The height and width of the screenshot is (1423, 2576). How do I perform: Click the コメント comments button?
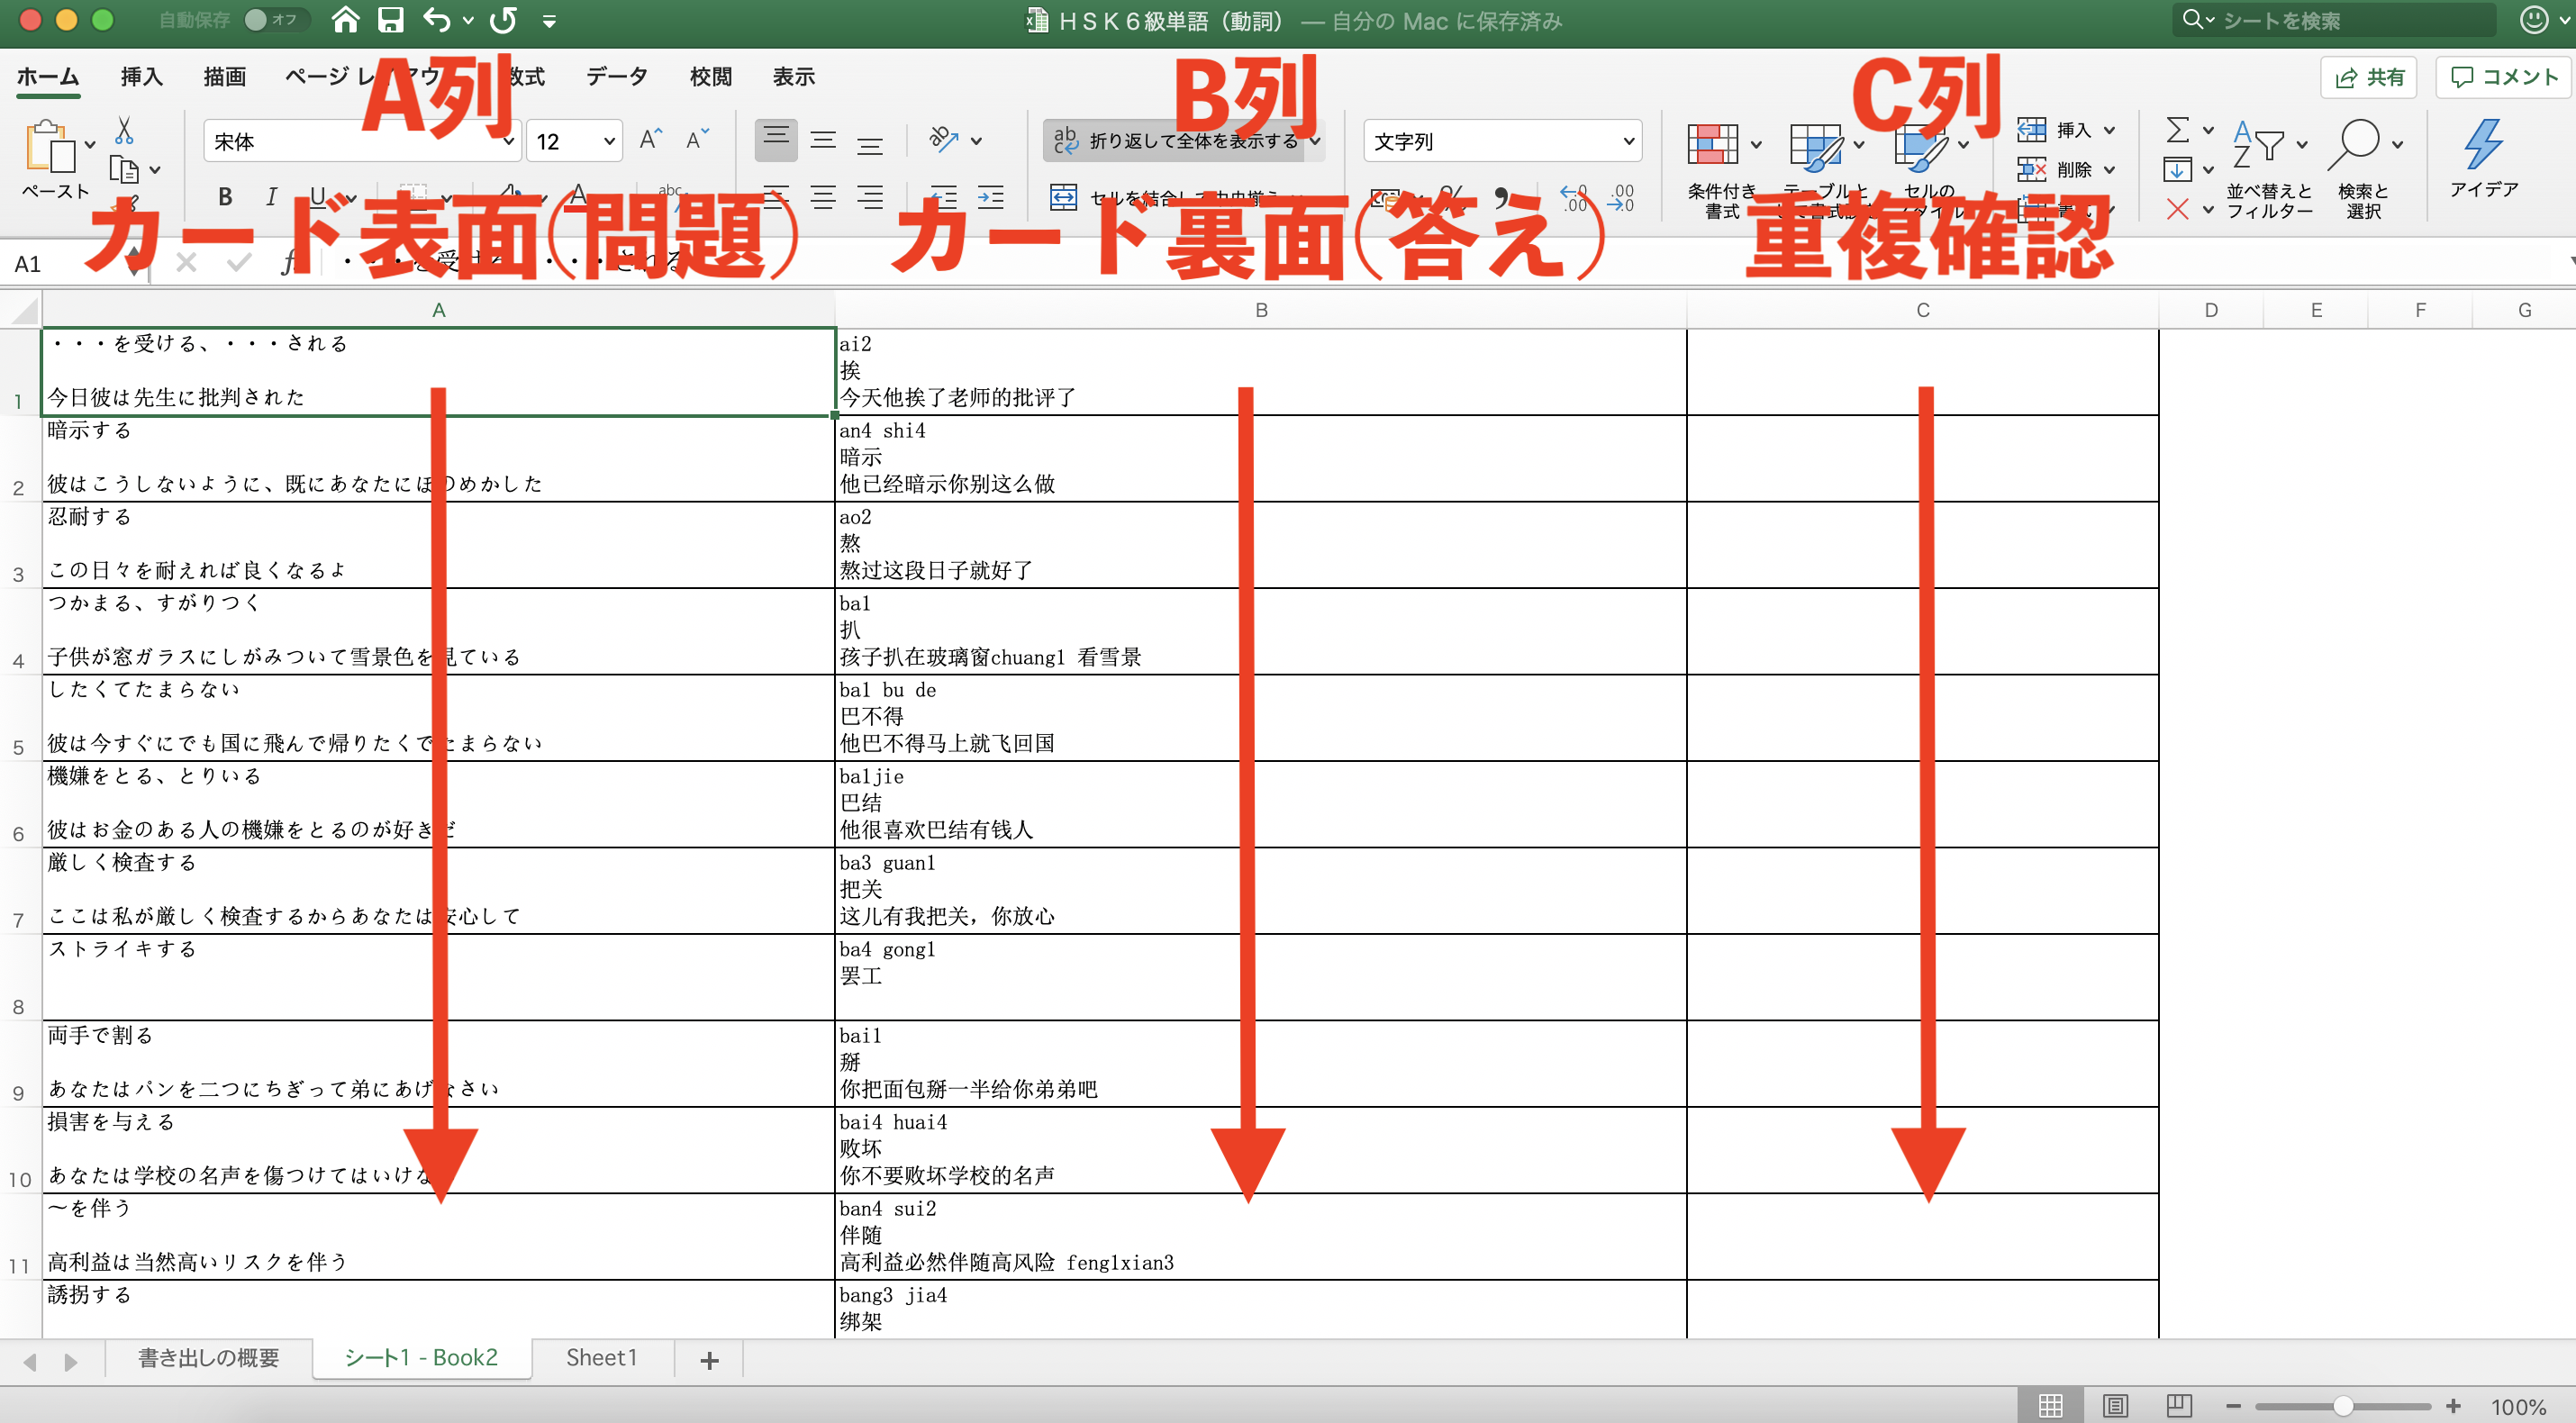click(2503, 77)
